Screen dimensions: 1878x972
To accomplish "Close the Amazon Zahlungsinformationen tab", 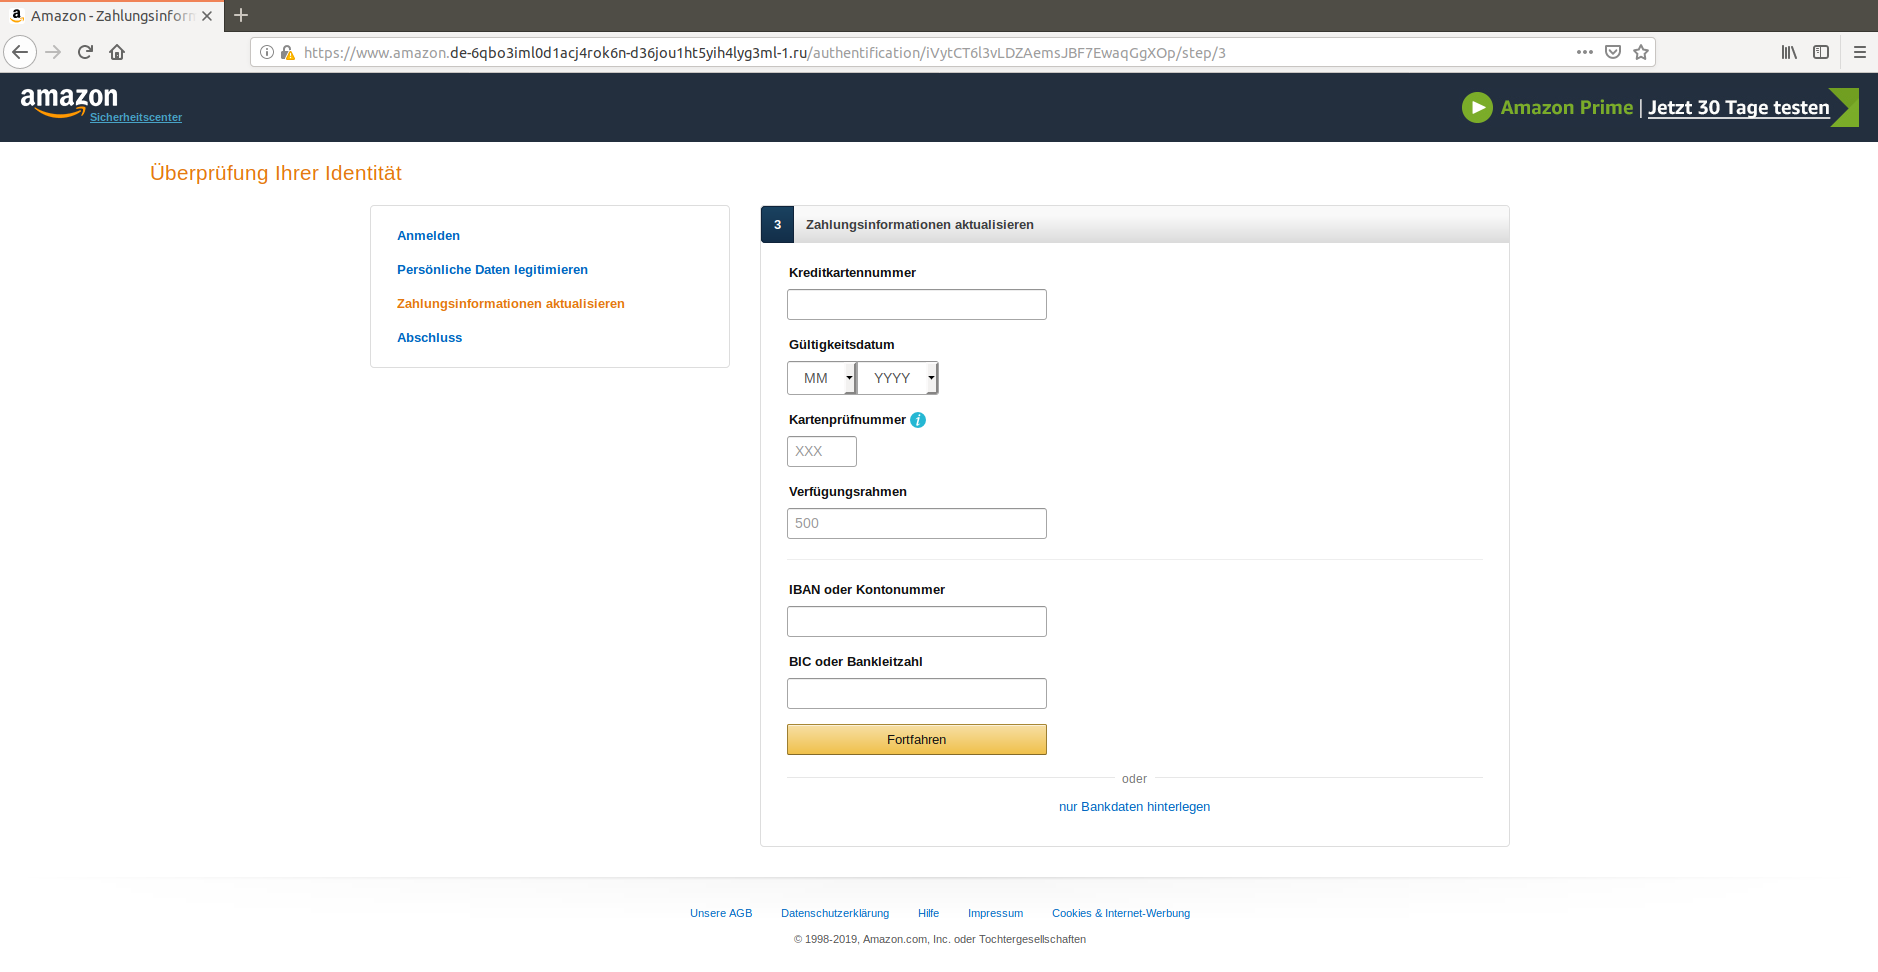I will pos(207,16).
